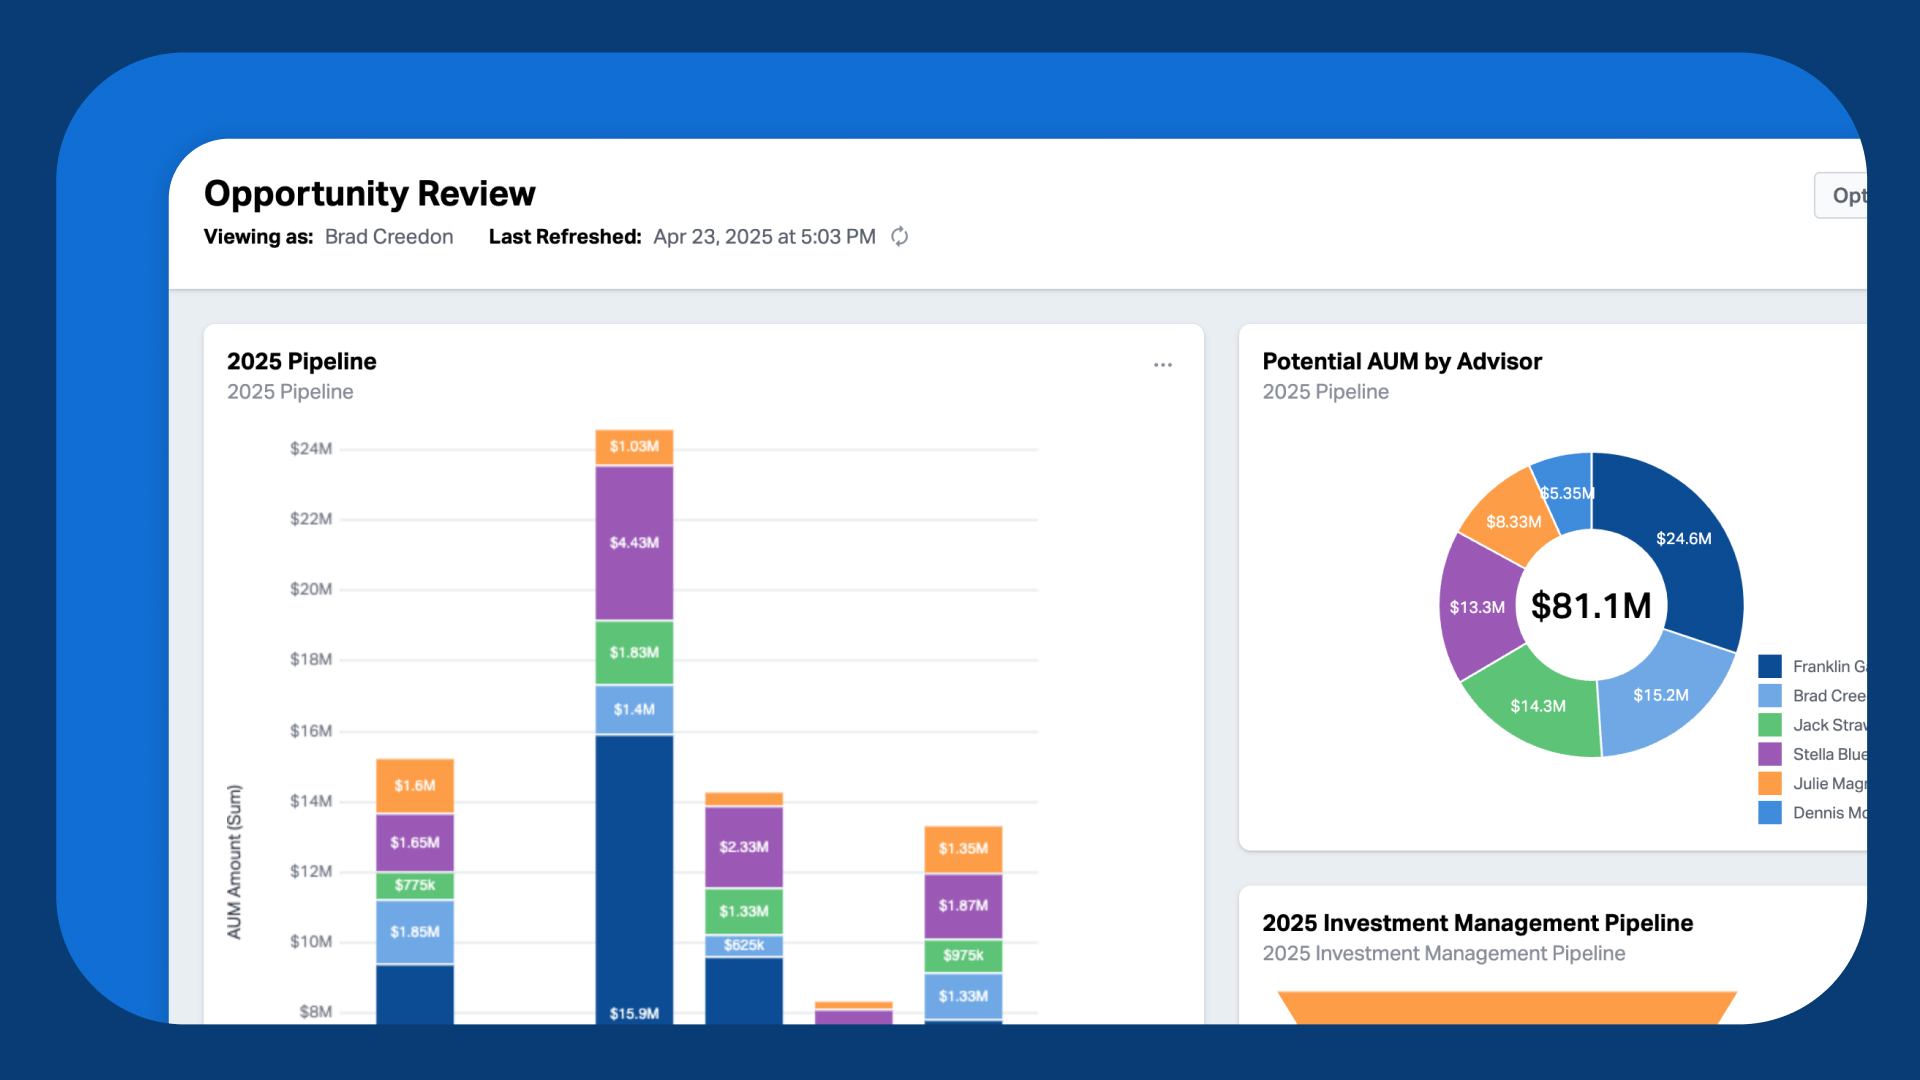Screen dimensions: 1920x1080
Task: Click the orange funnel chart top segment
Action: coord(1506,1006)
